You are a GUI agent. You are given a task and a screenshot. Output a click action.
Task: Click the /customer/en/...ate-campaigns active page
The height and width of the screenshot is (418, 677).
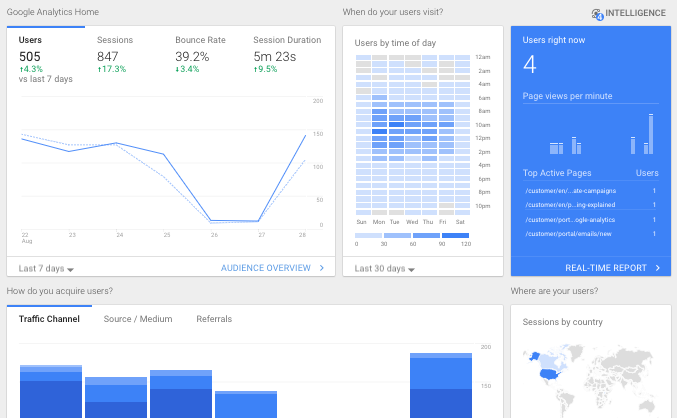pyautogui.click(x=570, y=191)
